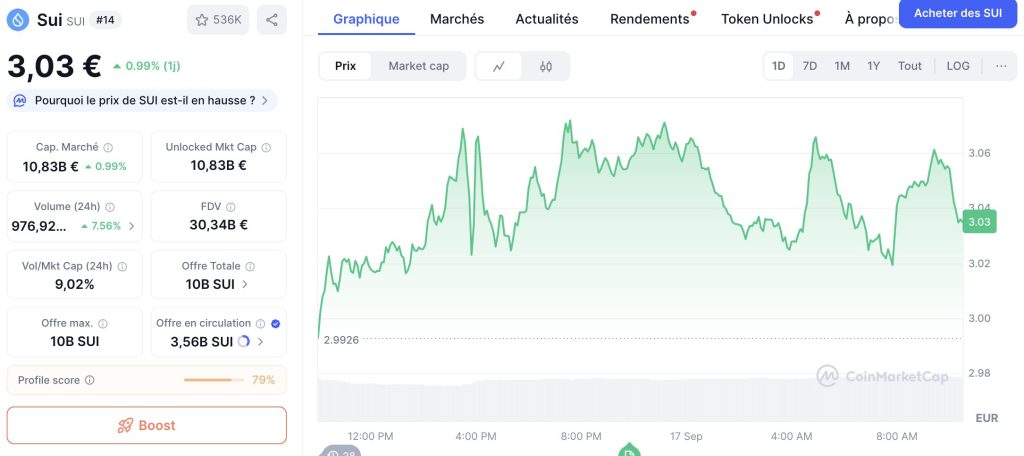Open the Marchés tab
Viewport: 1024px width, 456px height.
(x=457, y=19)
